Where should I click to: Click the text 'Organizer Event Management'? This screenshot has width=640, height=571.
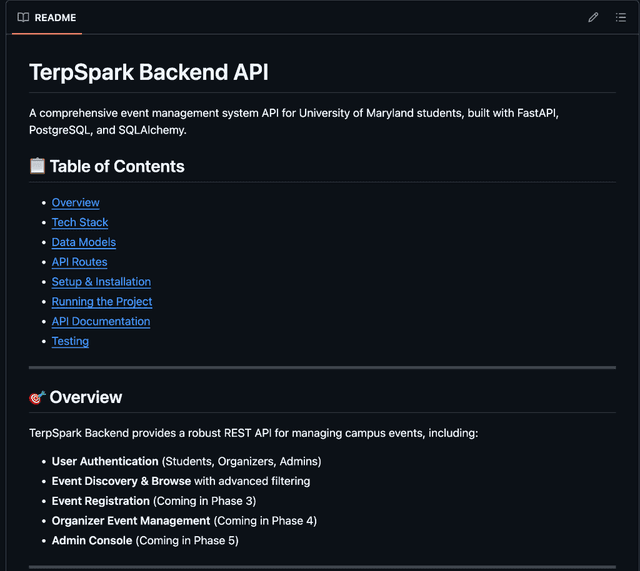(x=131, y=521)
